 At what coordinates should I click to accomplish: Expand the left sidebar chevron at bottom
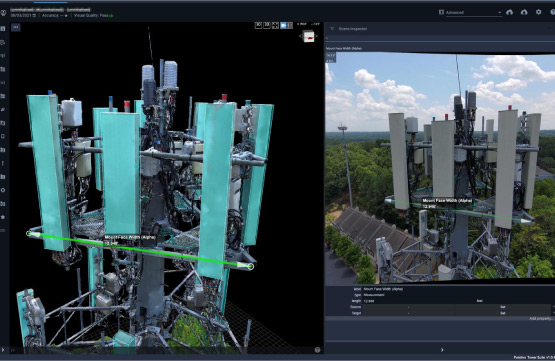tap(3, 350)
